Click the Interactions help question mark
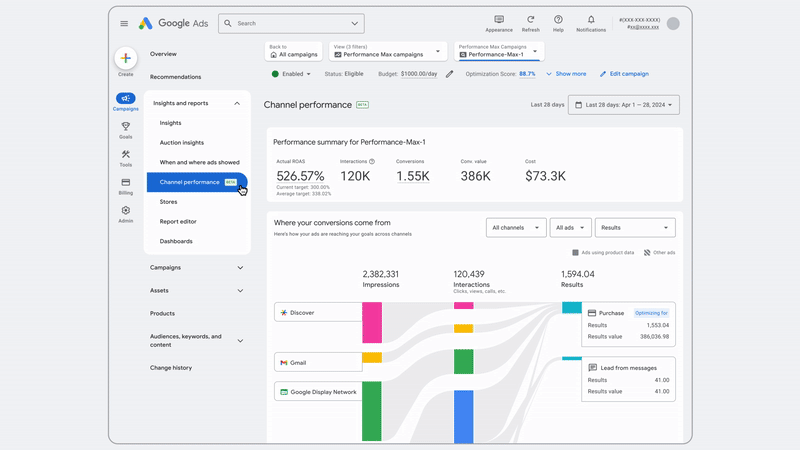The image size is (800, 450). pyautogui.click(x=372, y=161)
